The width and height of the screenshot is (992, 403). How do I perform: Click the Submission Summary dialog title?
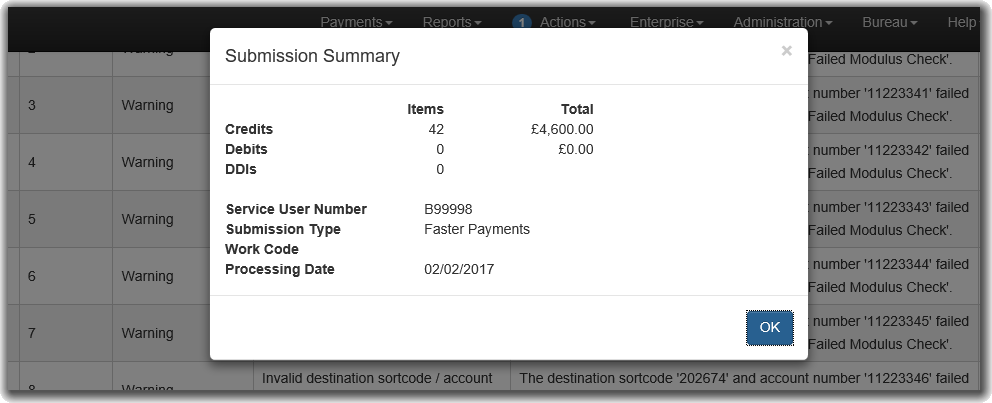[x=313, y=56]
